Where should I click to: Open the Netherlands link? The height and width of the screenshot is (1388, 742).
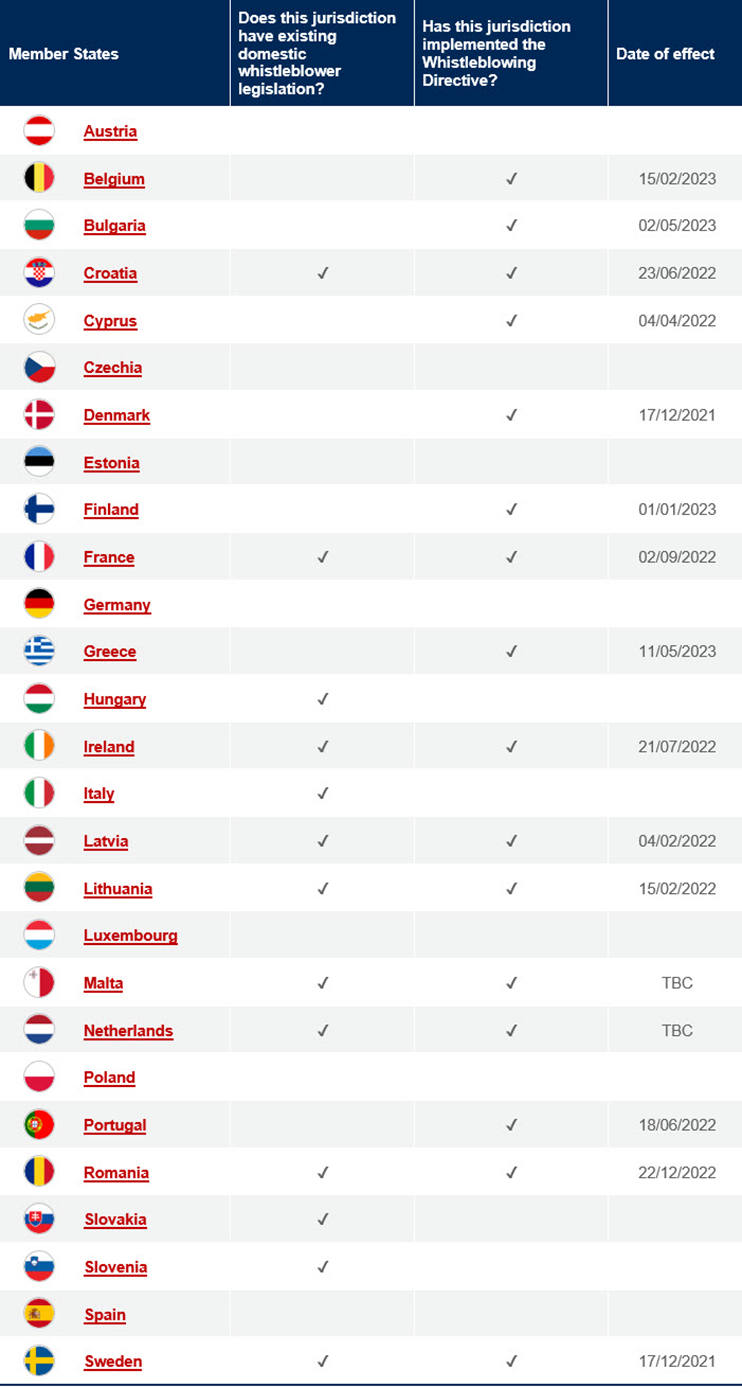click(x=128, y=1031)
